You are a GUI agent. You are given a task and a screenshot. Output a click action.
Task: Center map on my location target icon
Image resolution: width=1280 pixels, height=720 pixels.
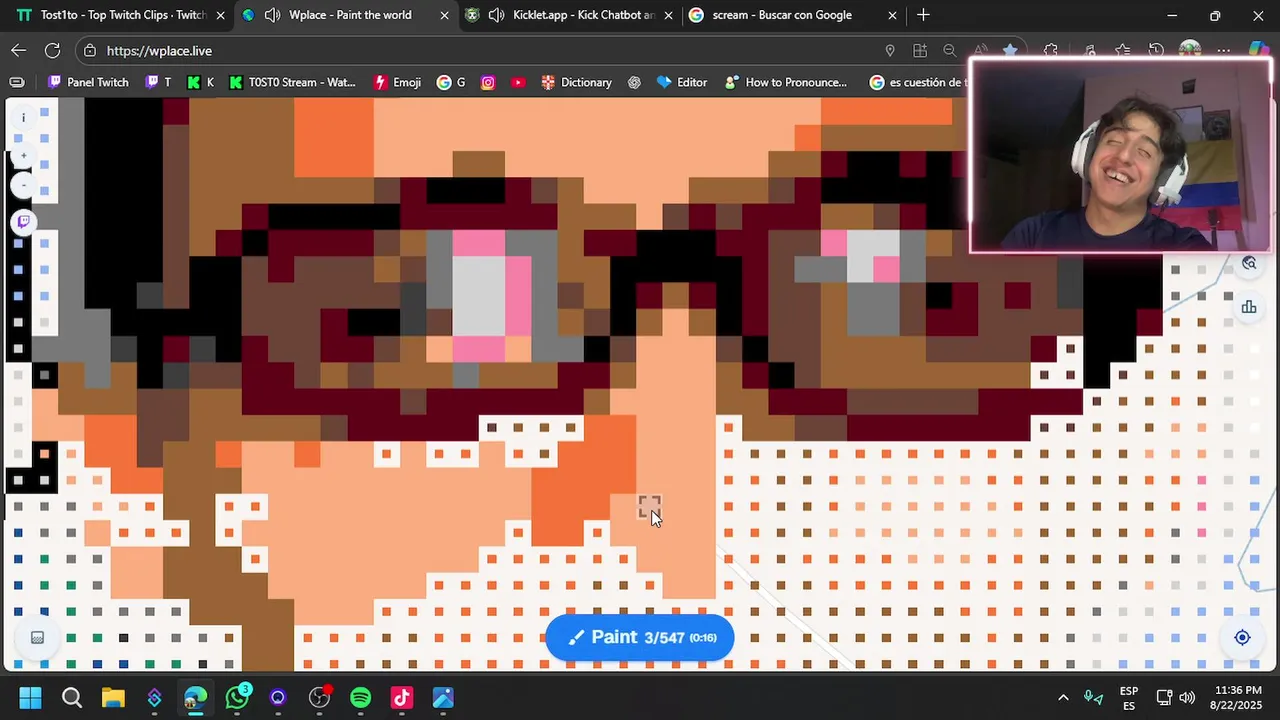(1242, 638)
